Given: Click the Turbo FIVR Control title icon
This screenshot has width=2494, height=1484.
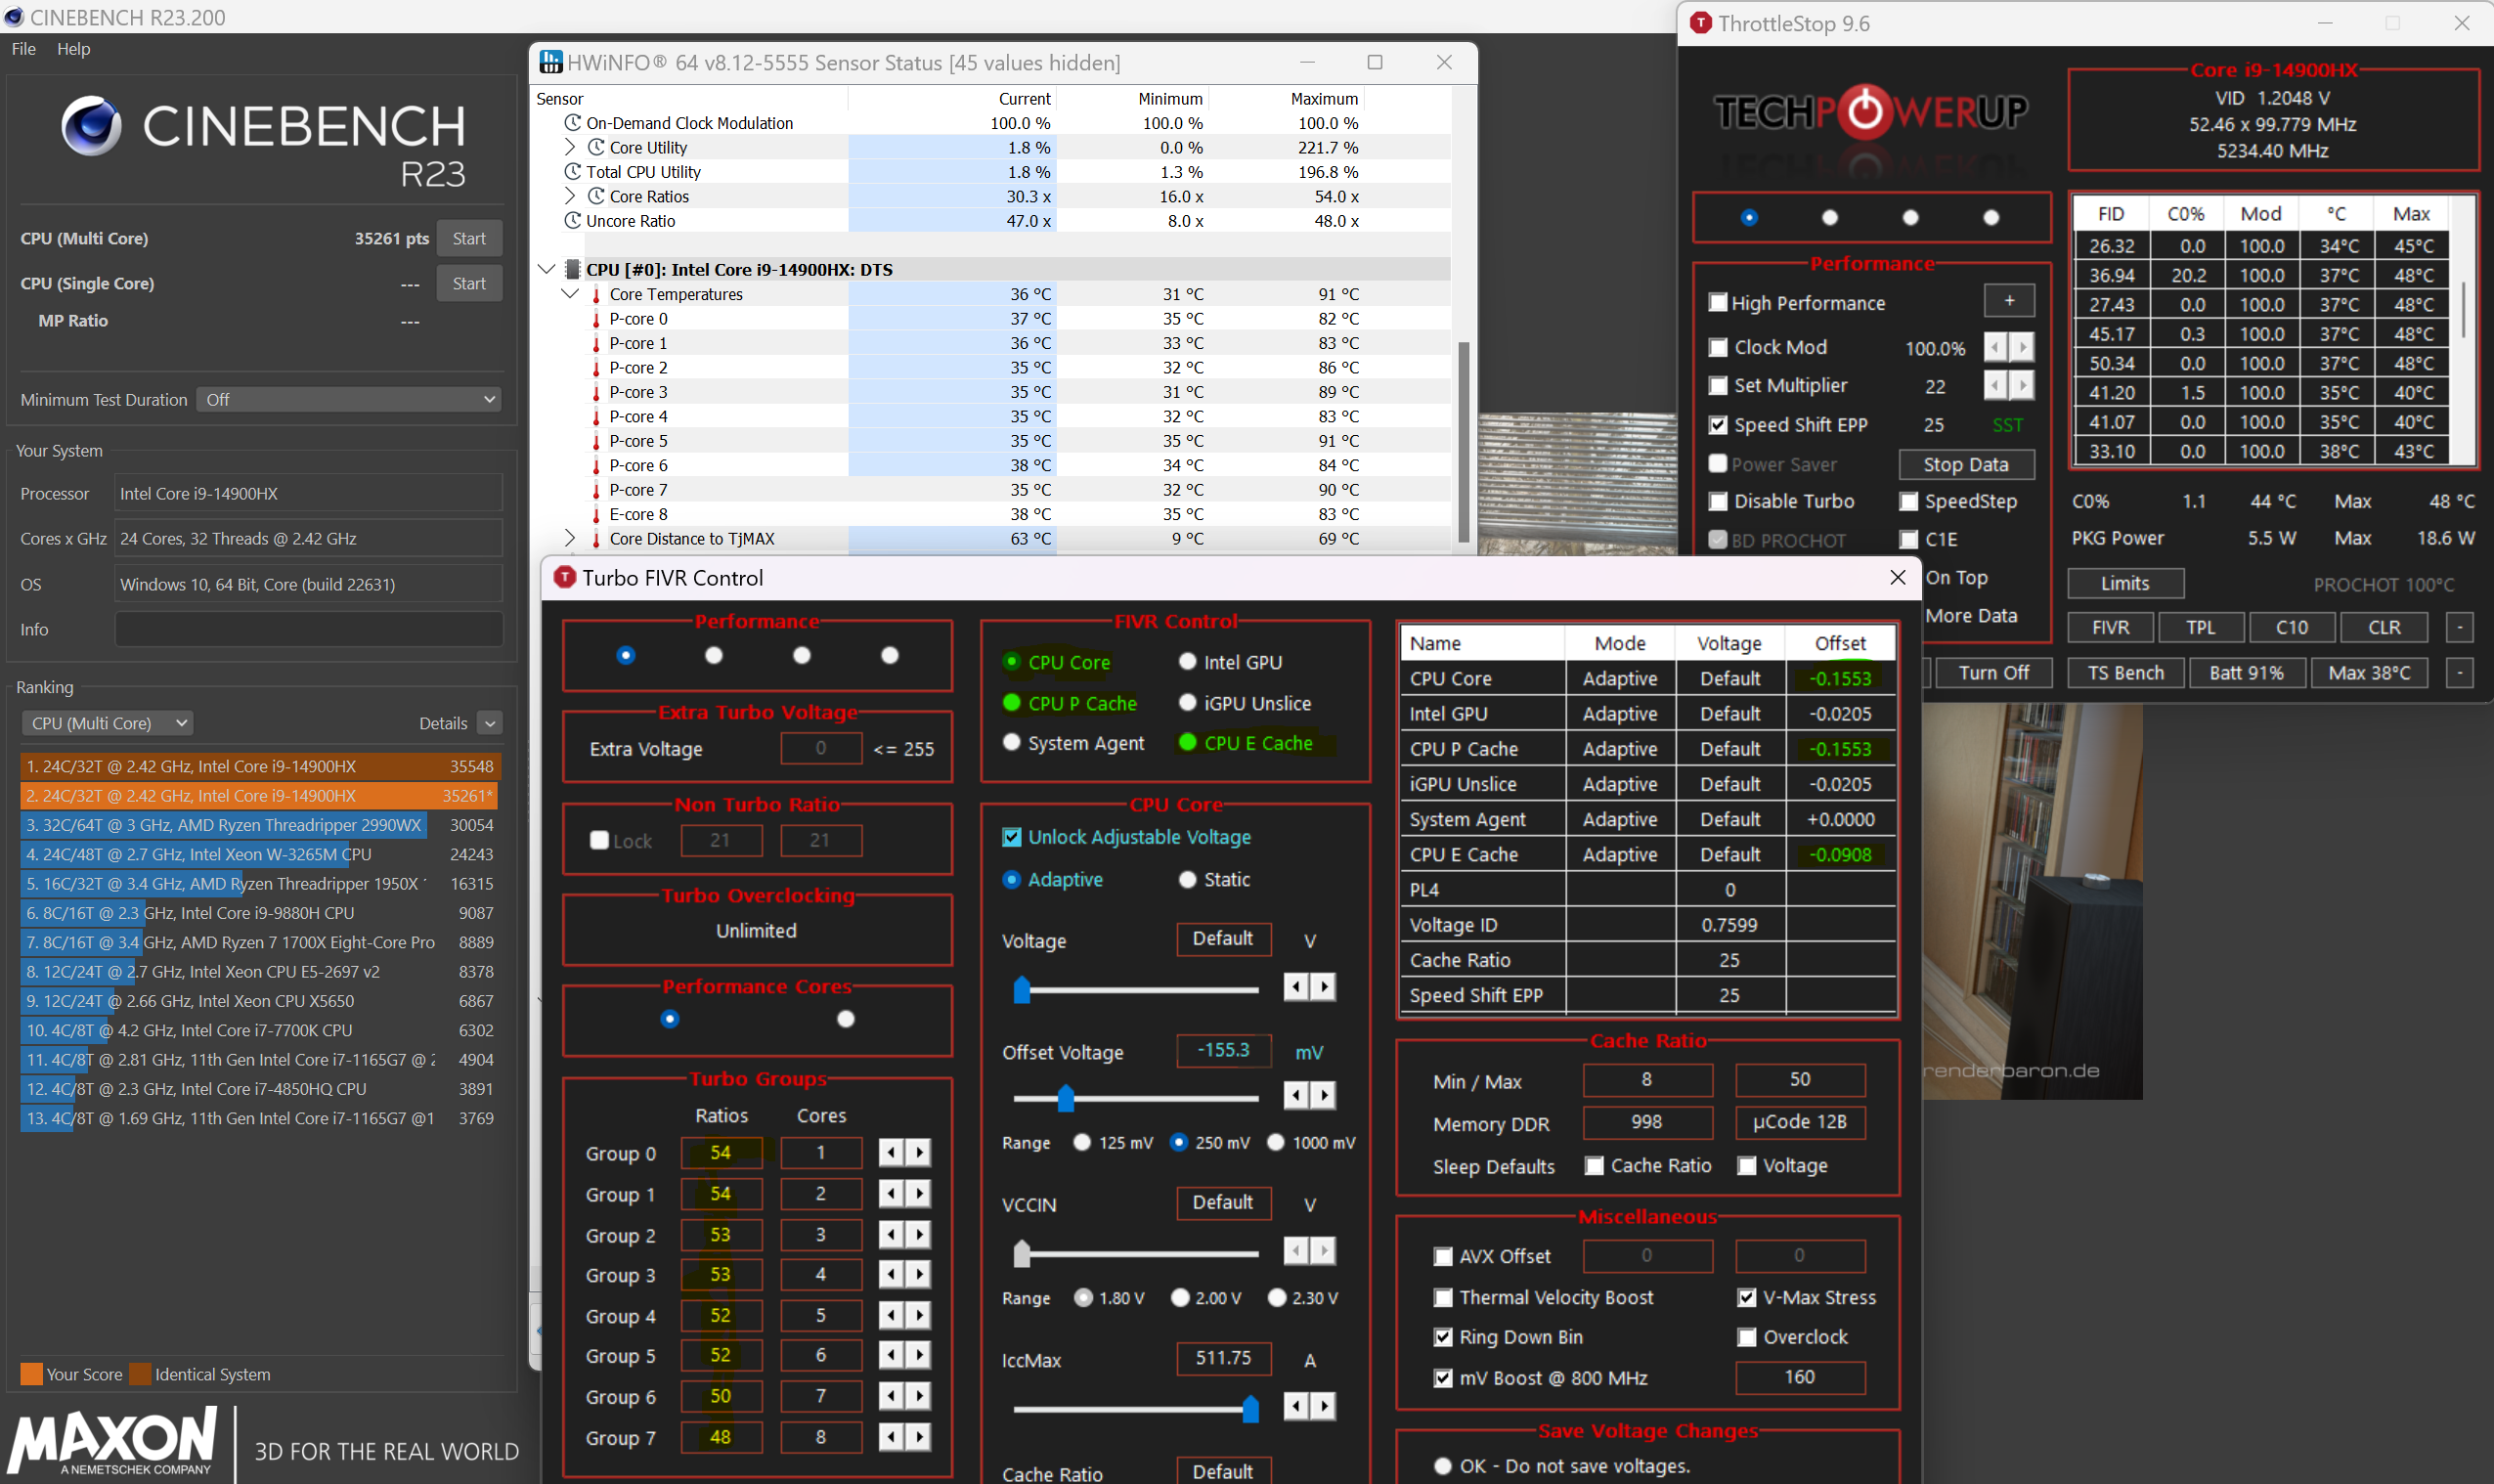Looking at the screenshot, I should coord(565,577).
